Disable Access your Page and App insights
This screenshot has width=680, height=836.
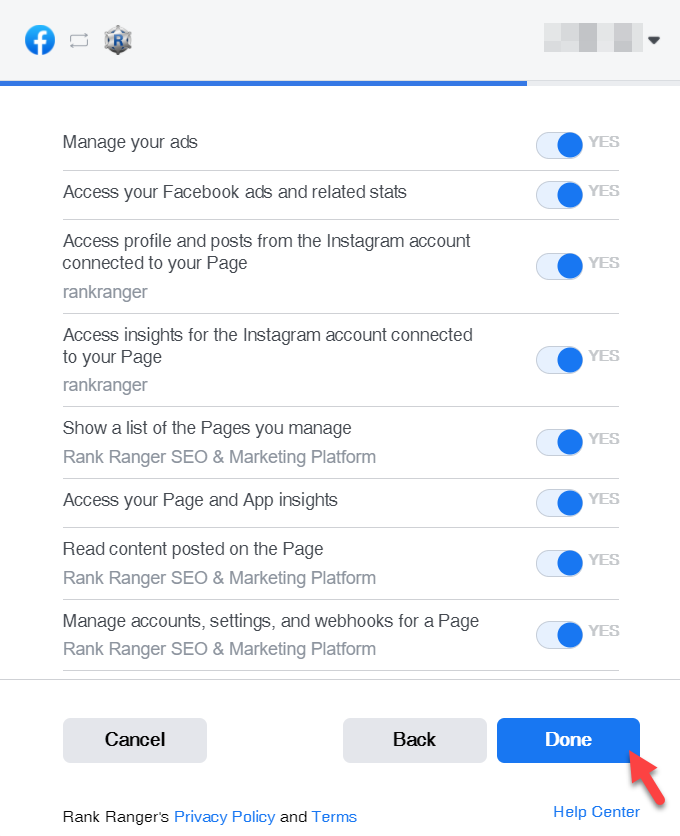click(x=560, y=502)
